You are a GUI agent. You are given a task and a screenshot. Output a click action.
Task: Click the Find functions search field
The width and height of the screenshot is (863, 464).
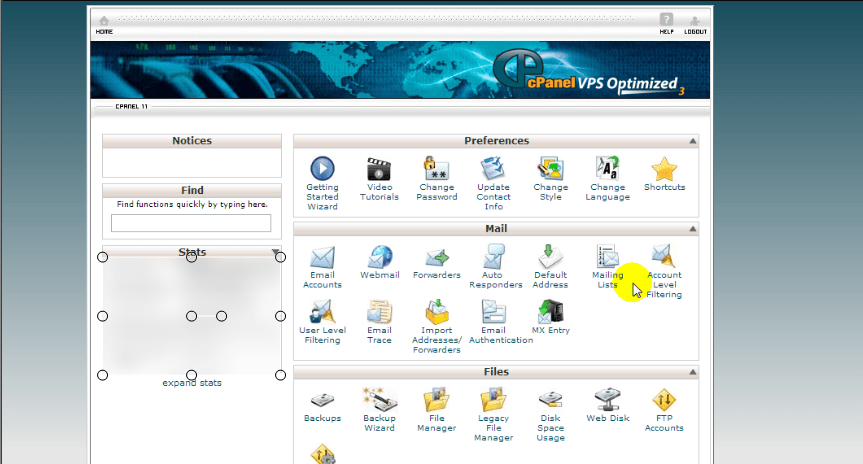coord(191,223)
